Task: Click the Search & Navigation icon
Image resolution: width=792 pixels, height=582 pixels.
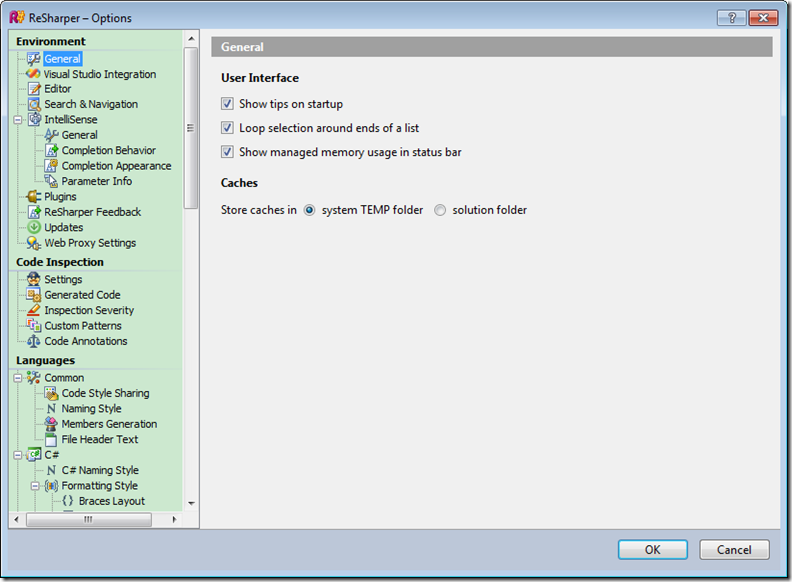Action: pos(33,104)
